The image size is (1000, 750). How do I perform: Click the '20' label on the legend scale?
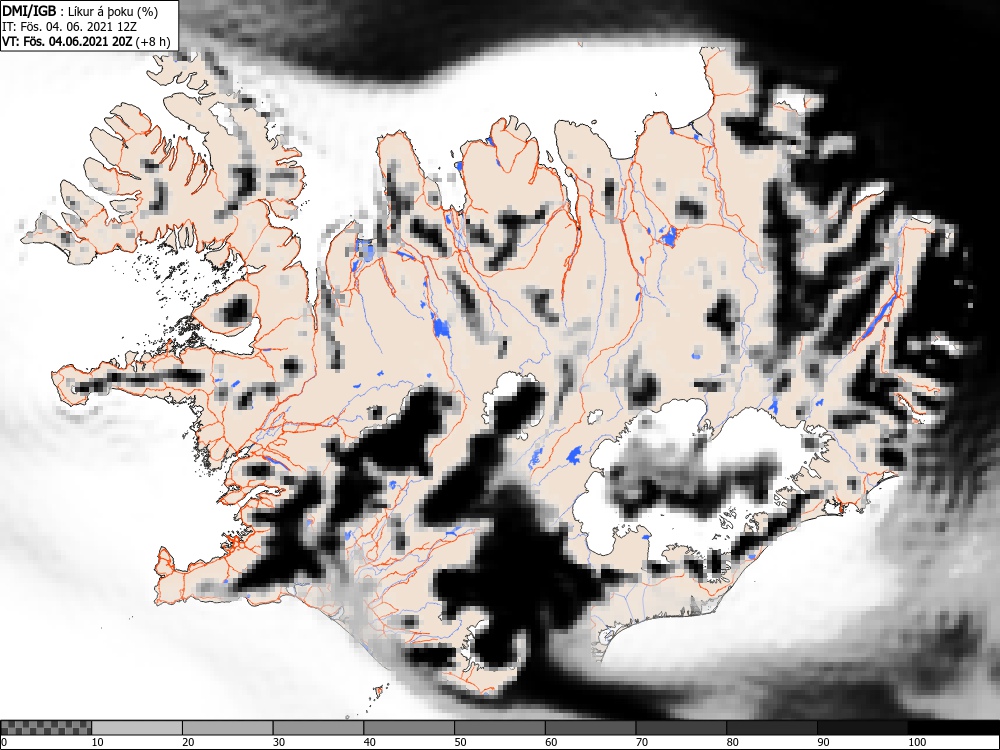pos(188,742)
